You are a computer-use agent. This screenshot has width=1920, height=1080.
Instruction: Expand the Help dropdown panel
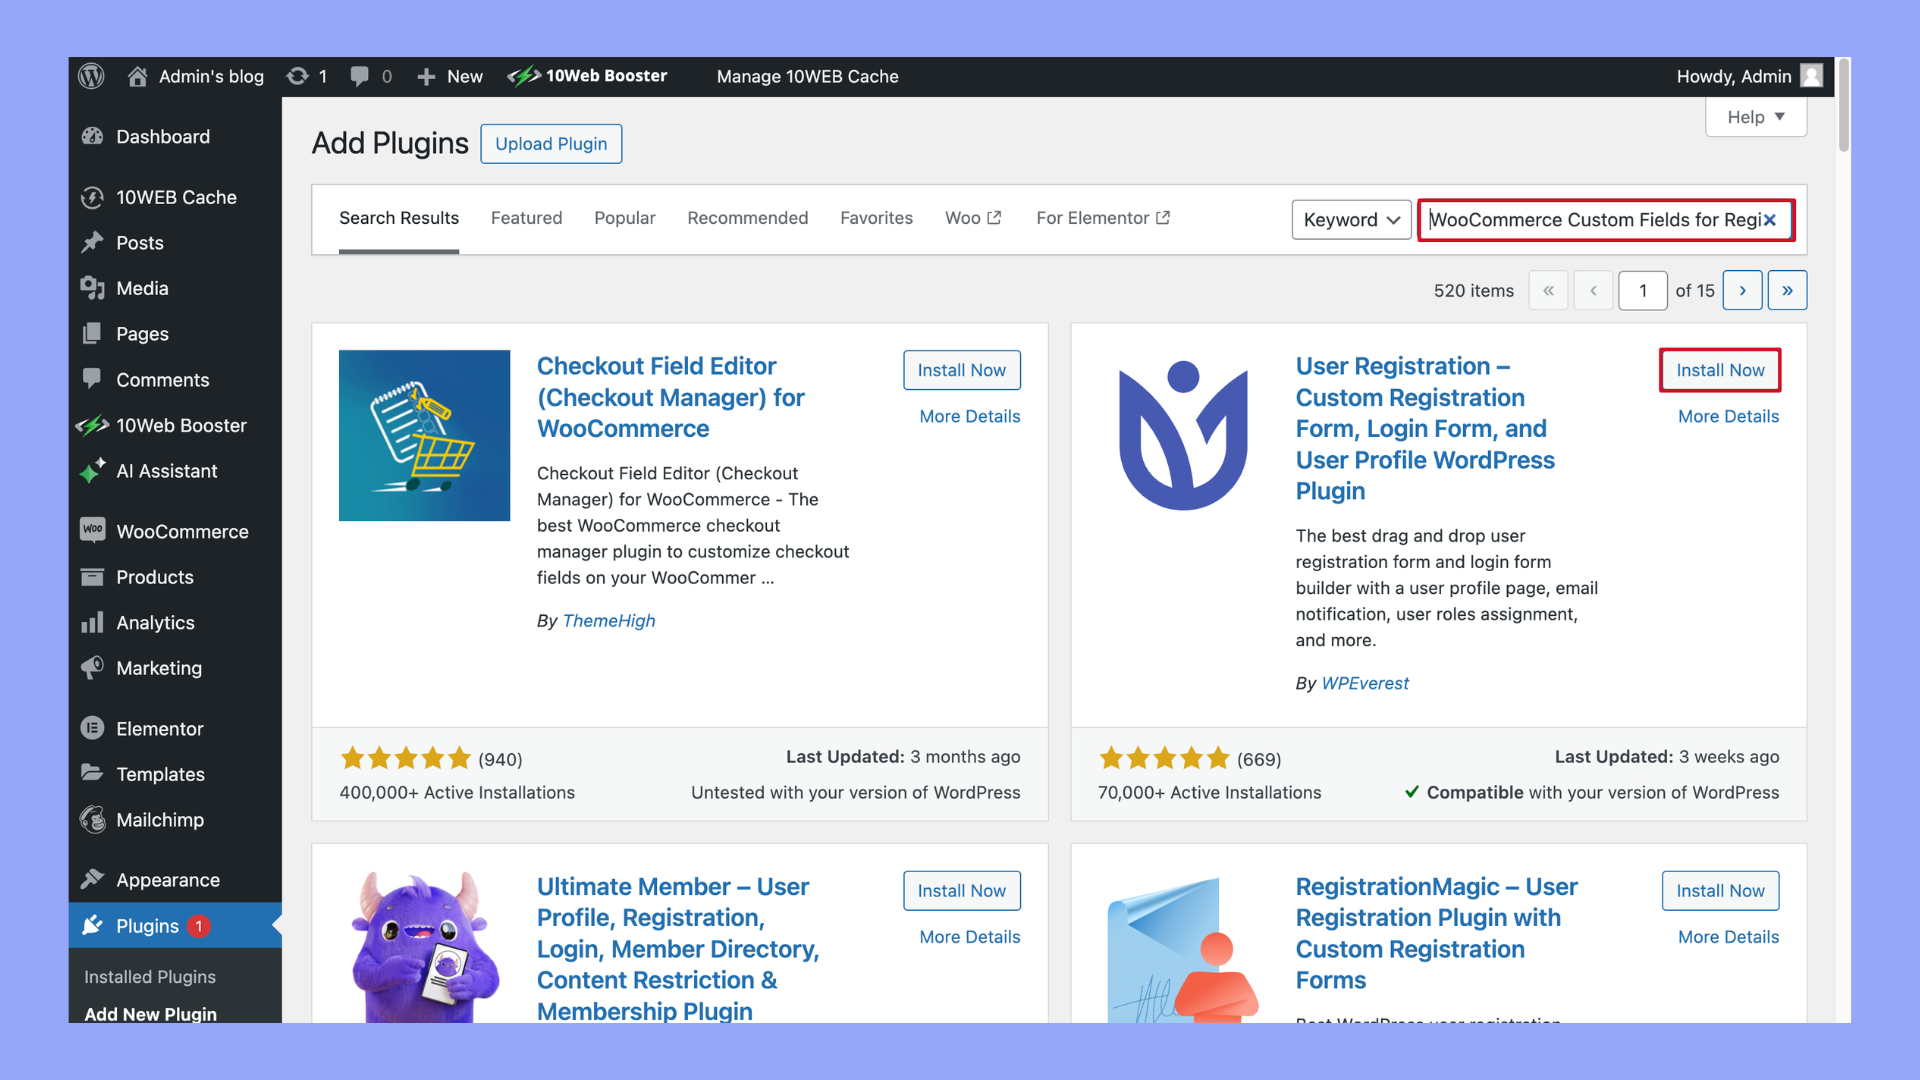point(1755,117)
